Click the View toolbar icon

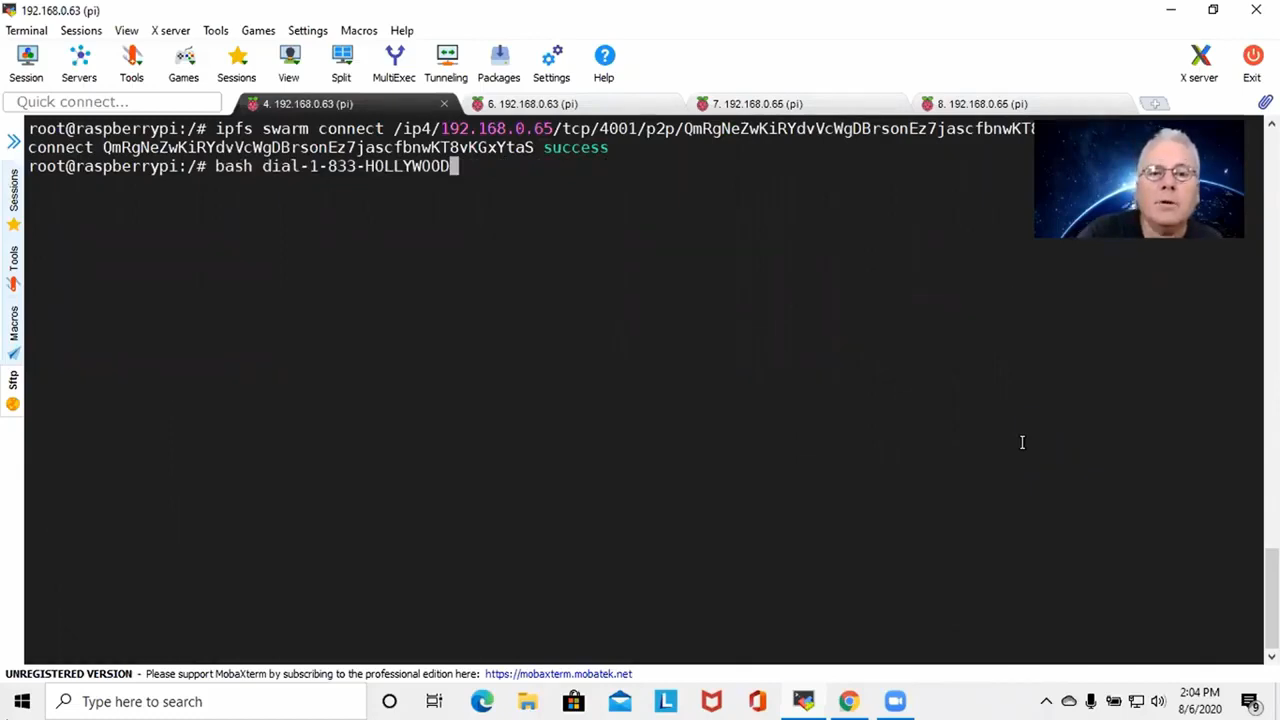pos(289,64)
